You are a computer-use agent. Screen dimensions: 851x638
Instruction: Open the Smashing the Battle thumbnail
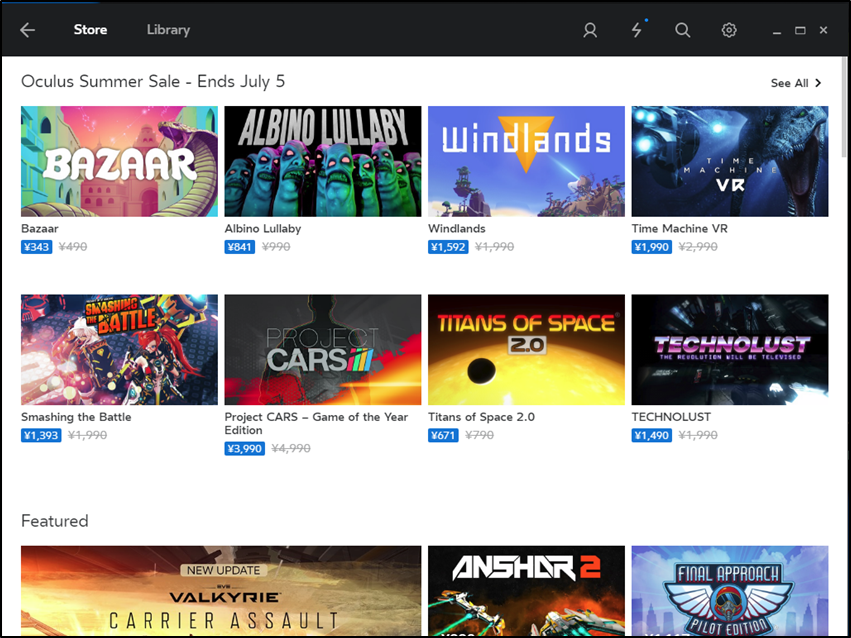pyautogui.click(x=119, y=349)
